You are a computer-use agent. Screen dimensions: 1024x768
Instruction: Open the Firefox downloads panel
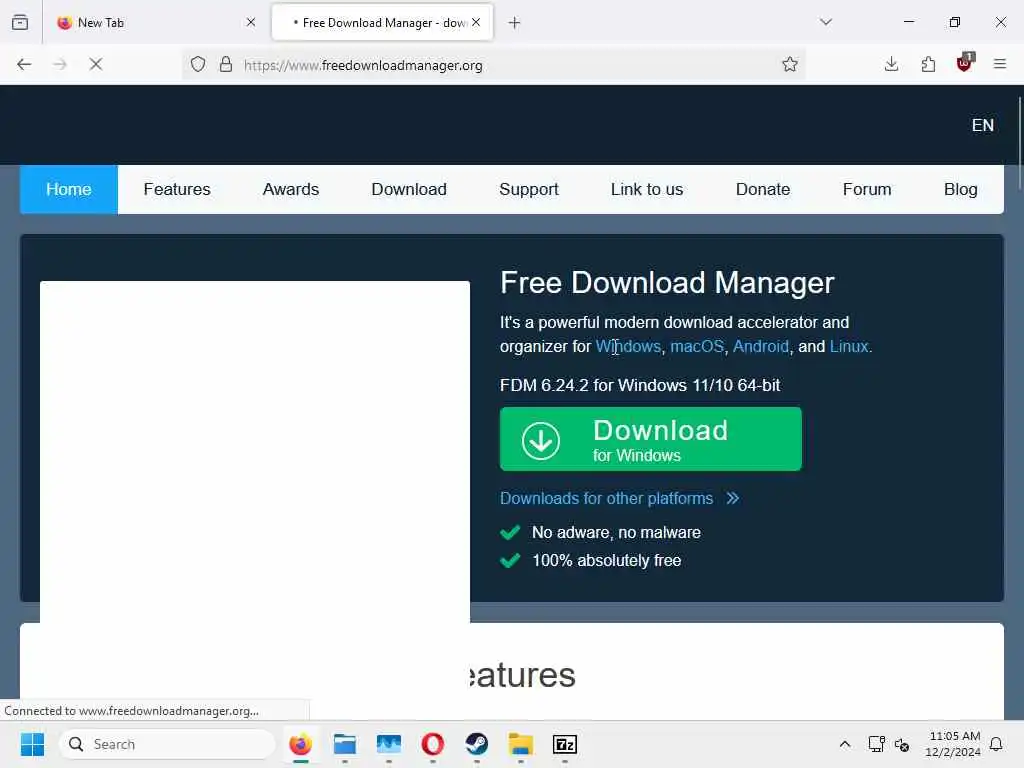(x=891, y=64)
